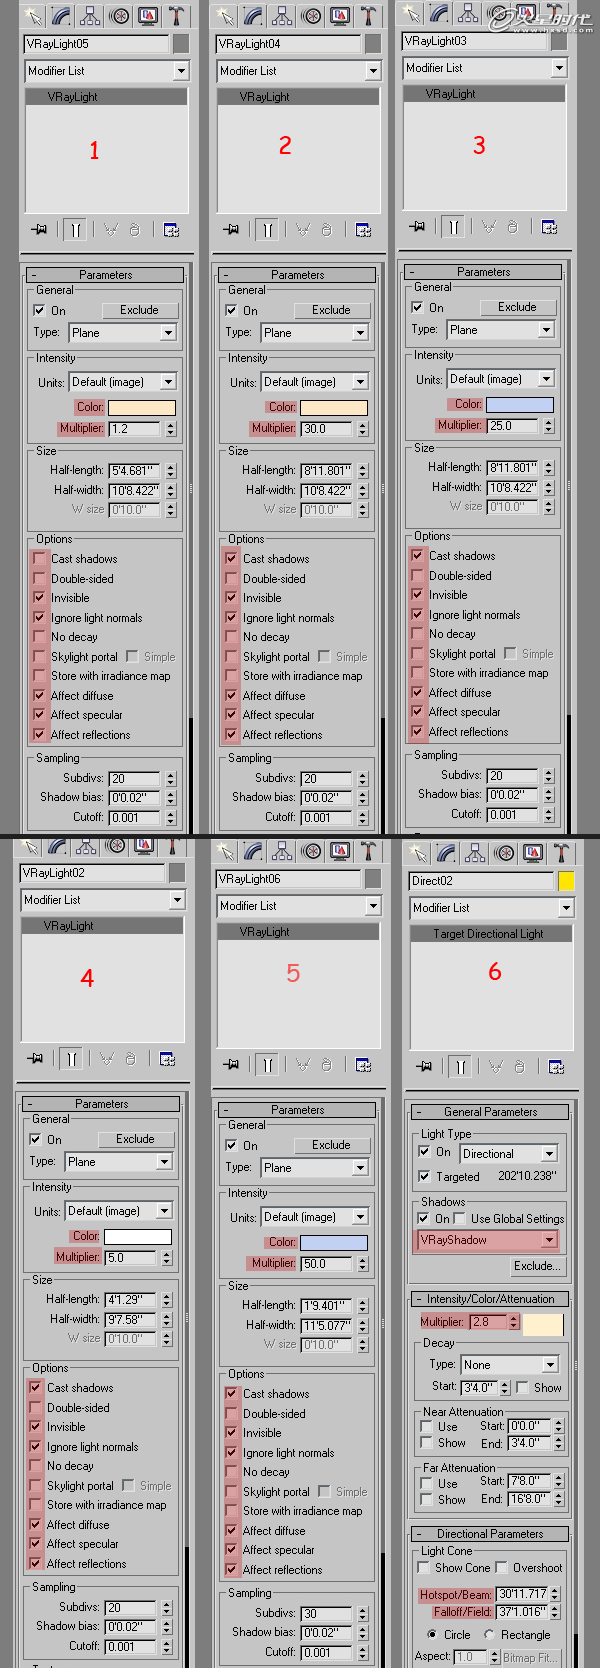
Task: Open Hierarchy tab in VRayLight04 panel
Action: 283,16
